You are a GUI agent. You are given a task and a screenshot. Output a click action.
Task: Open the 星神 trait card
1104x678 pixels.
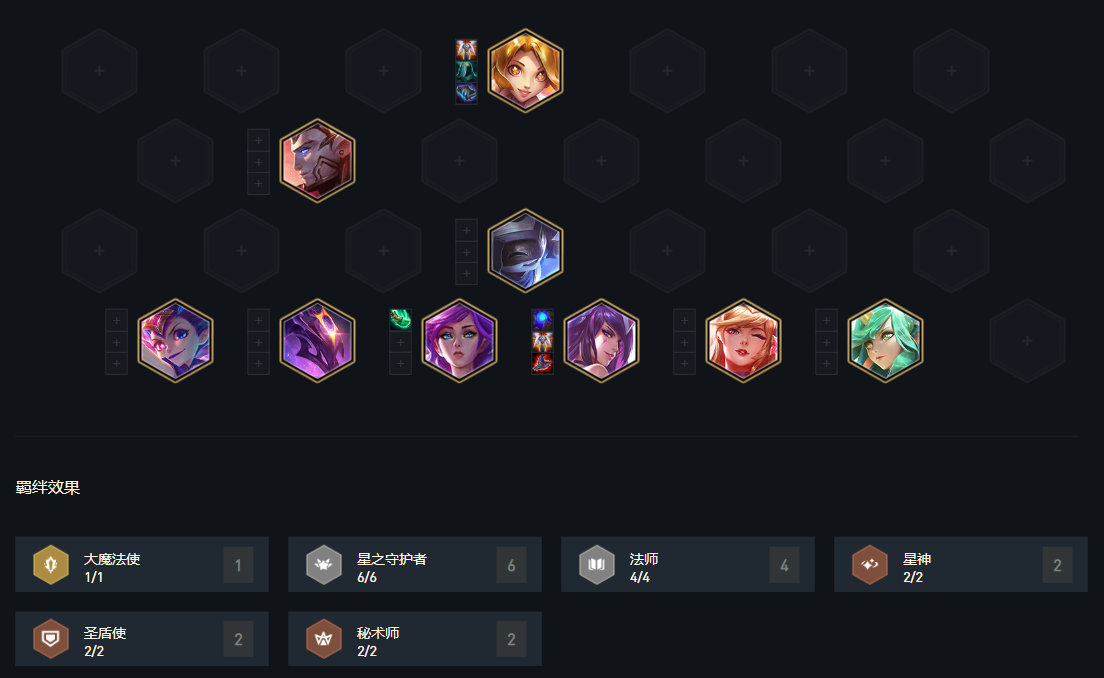click(960, 565)
